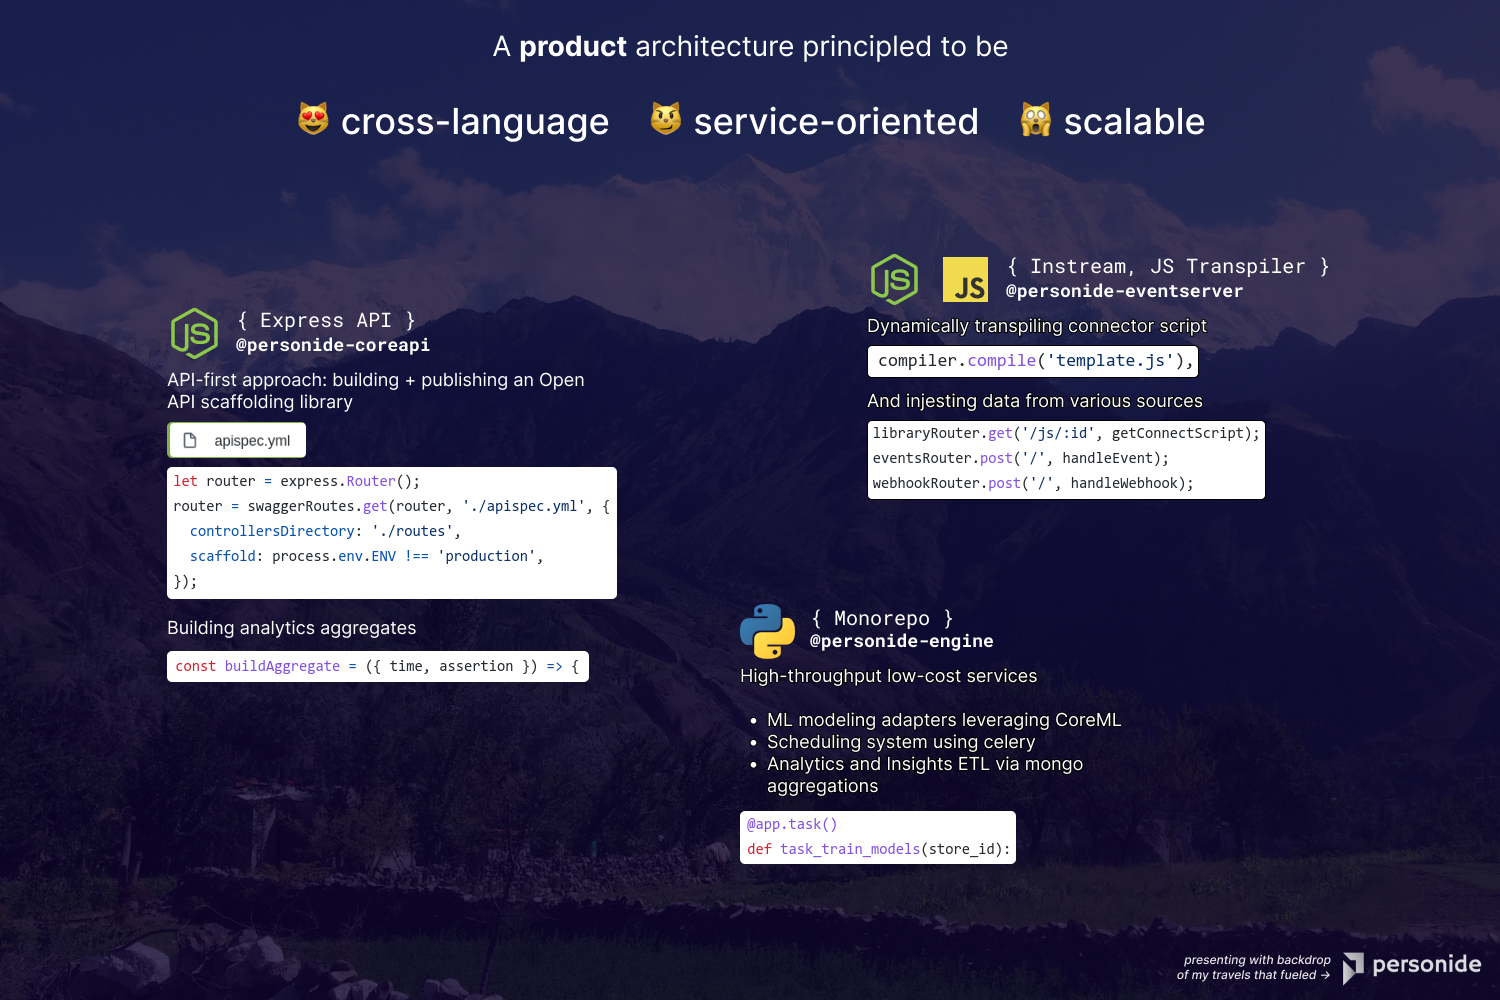The height and width of the screenshot is (1000, 1500).
Task: Click "Dynamically transpiling connector script" text
Action: [1037, 326]
